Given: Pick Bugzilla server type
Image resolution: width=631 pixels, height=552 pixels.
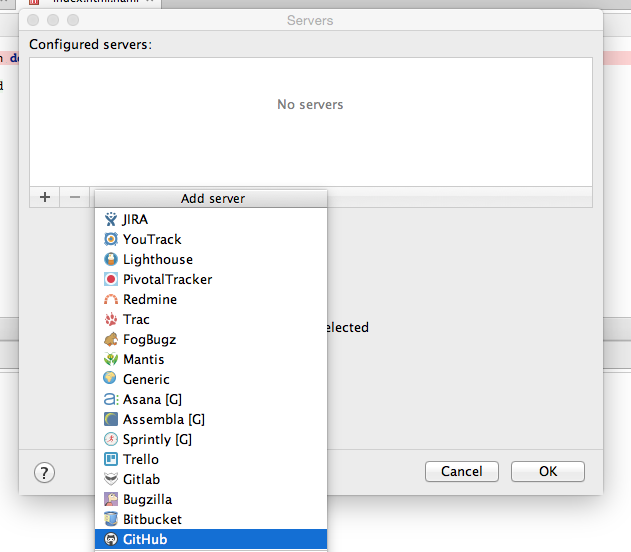Looking at the screenshot, I should 211,499.
